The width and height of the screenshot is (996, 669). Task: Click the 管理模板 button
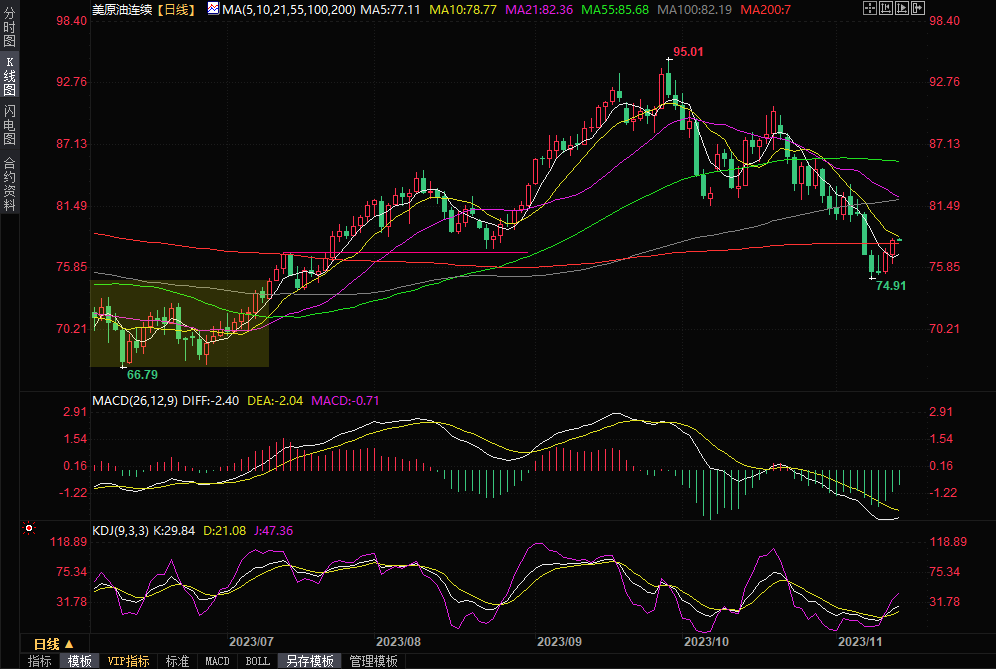click(373, 661)
